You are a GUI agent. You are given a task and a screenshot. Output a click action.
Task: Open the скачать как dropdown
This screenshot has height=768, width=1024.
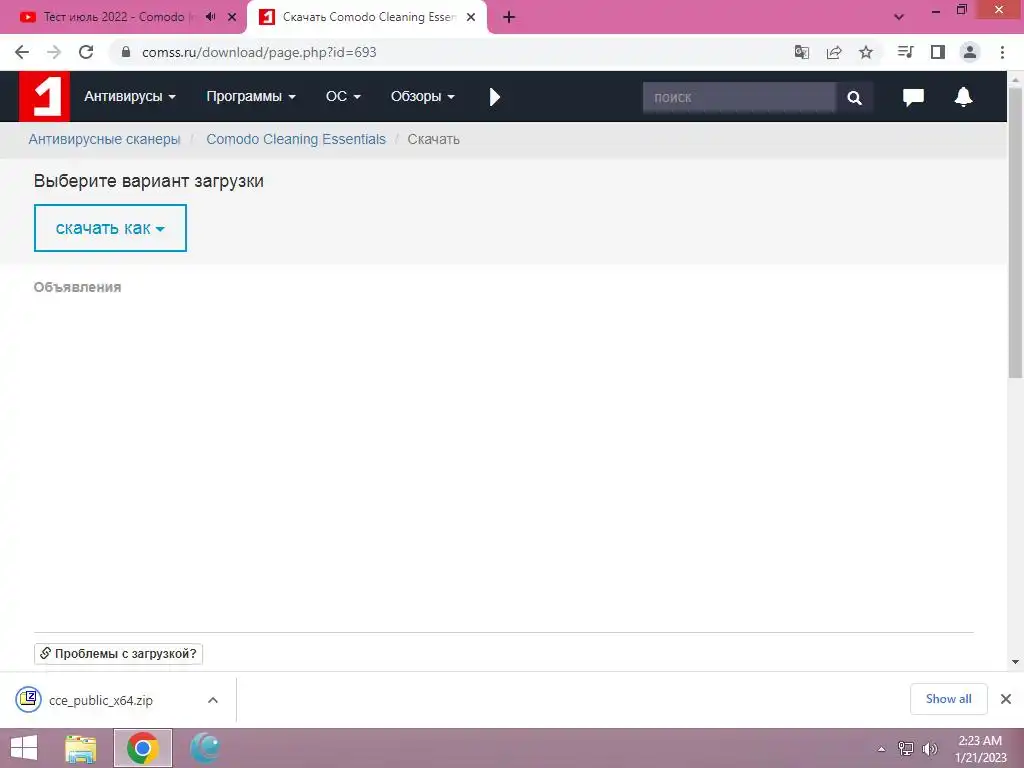[110, 228]
